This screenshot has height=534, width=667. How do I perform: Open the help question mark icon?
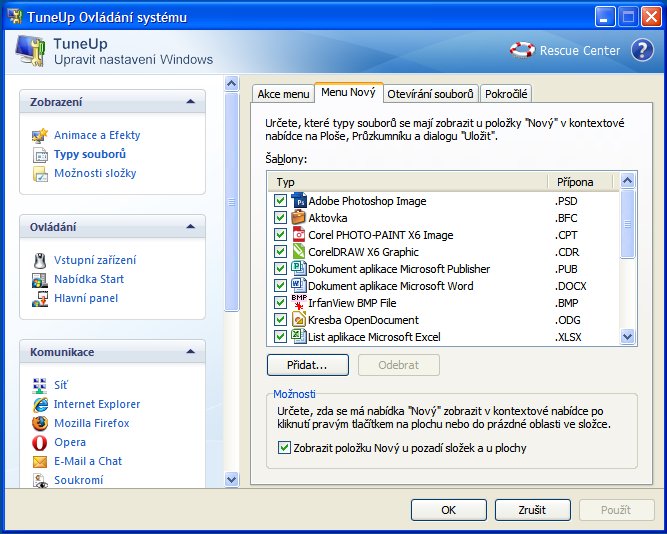click(642, 50)
